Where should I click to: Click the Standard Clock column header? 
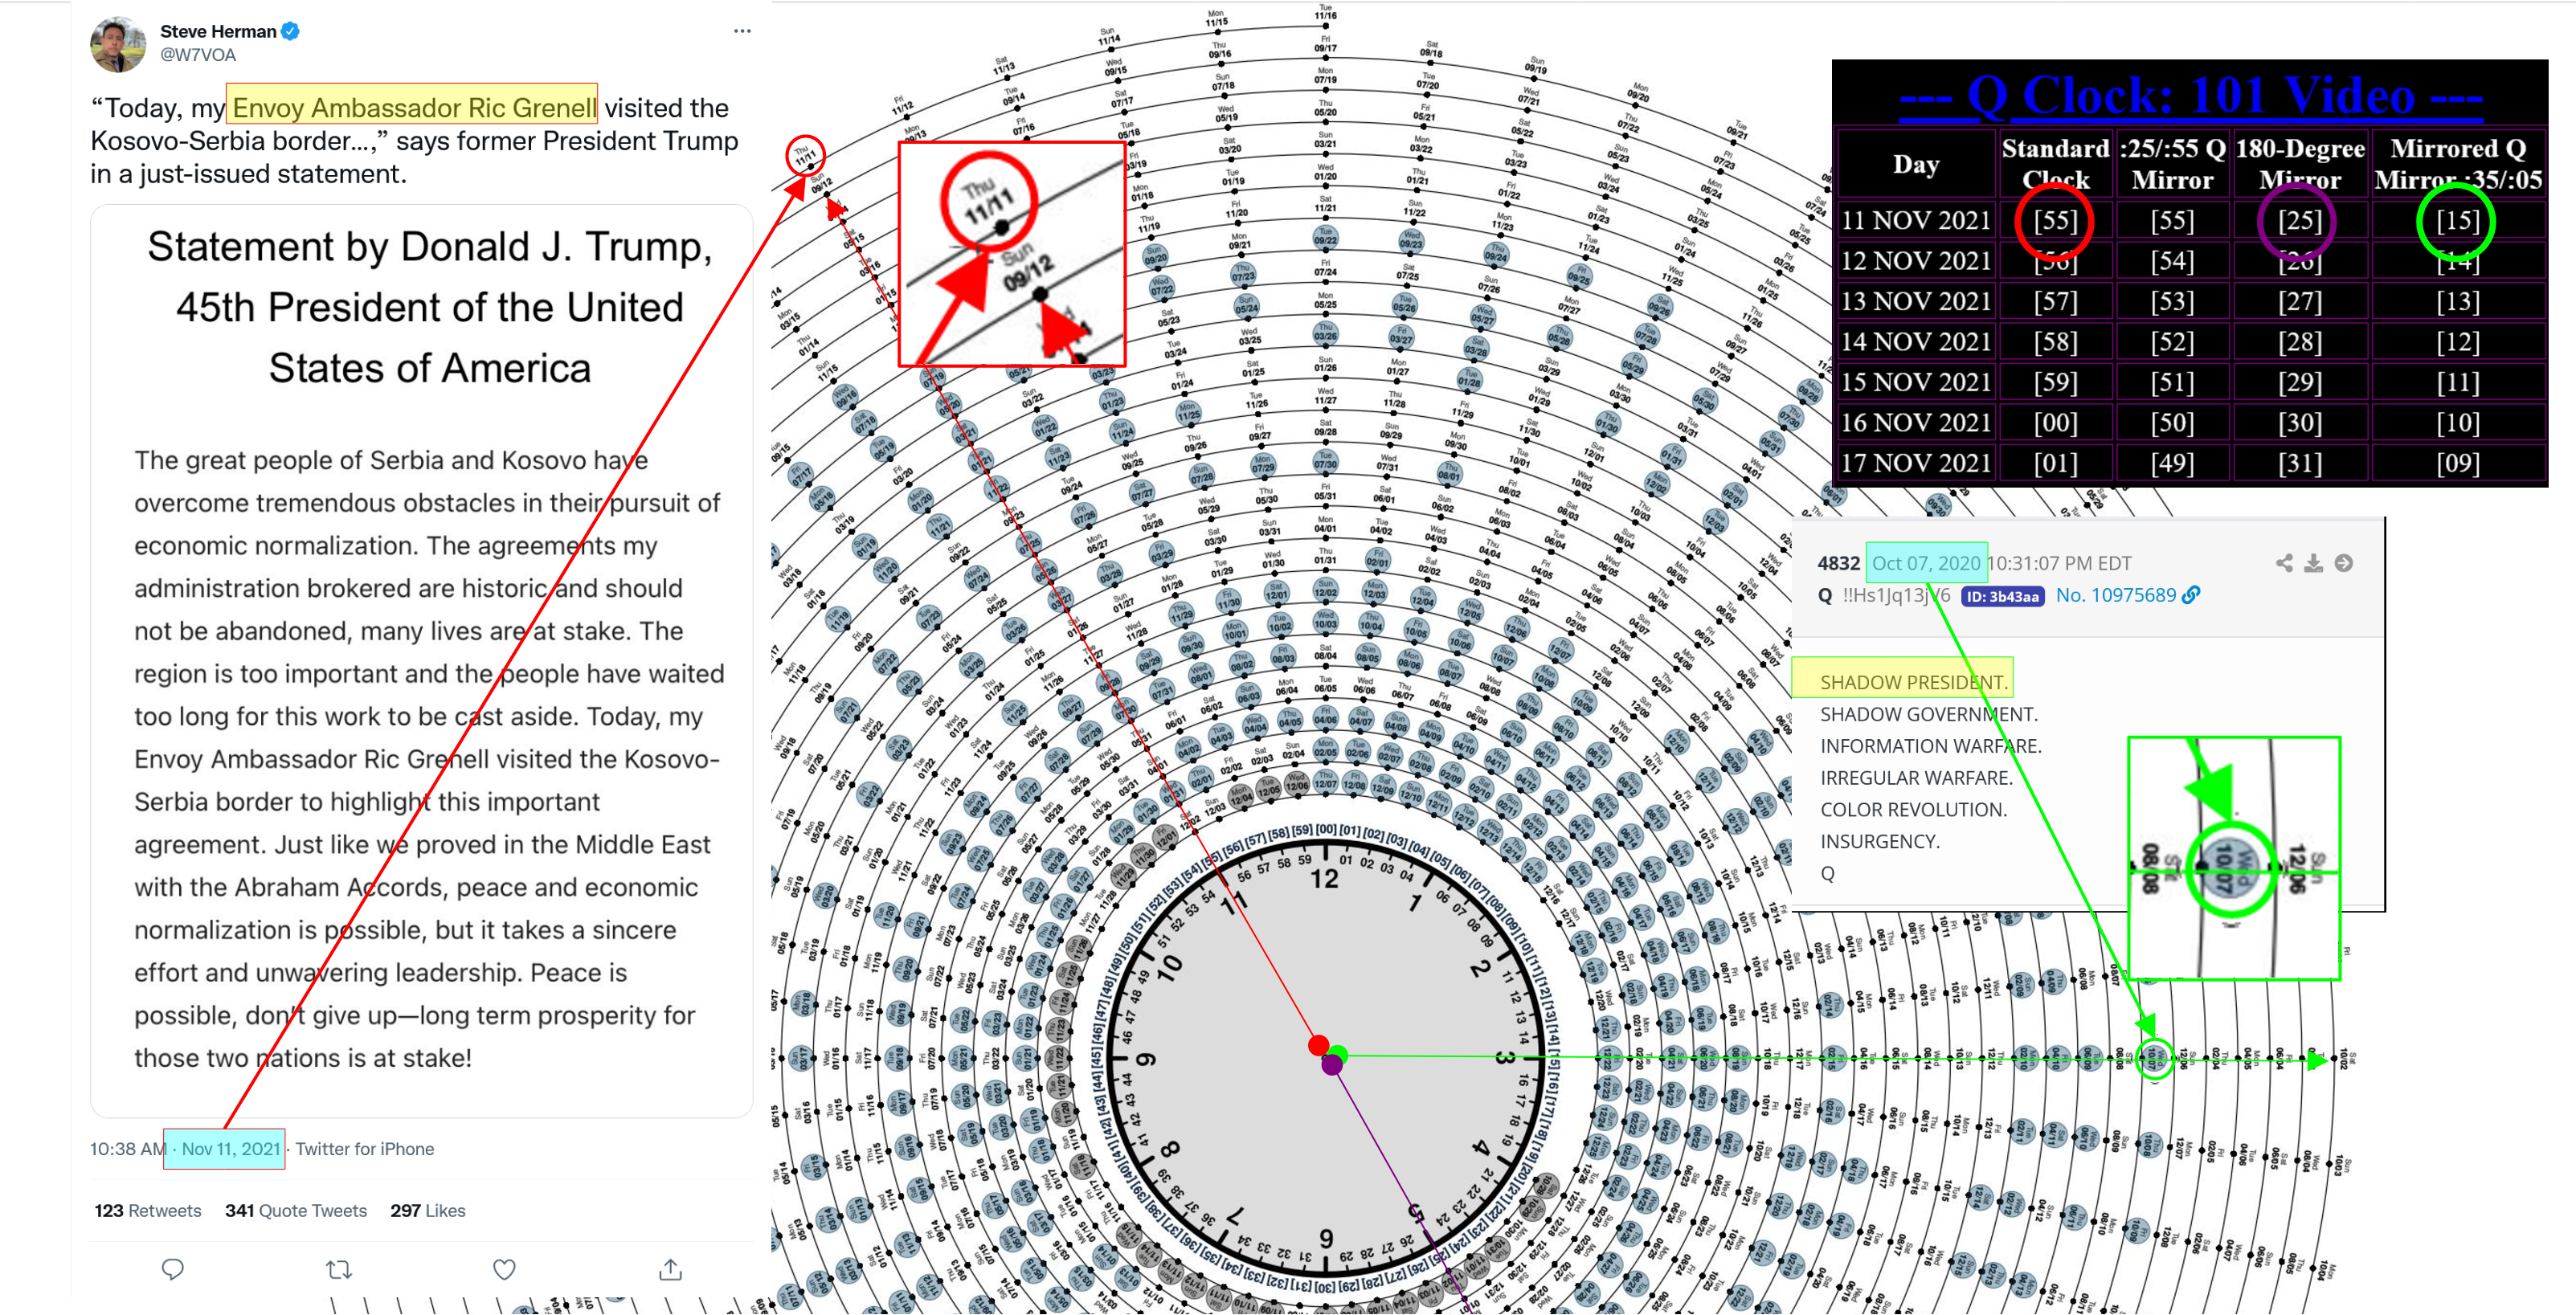coord(2055,164)
